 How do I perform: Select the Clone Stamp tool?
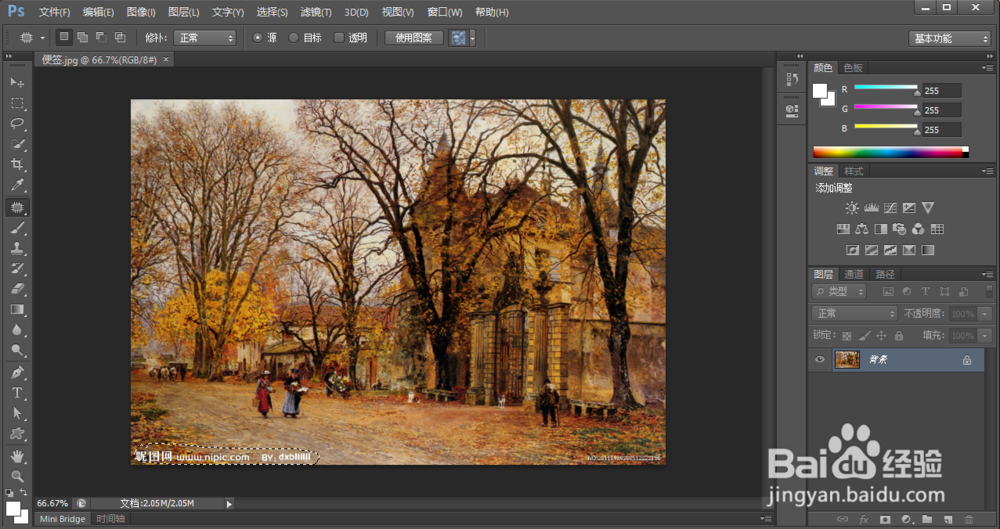coord(17,248)
